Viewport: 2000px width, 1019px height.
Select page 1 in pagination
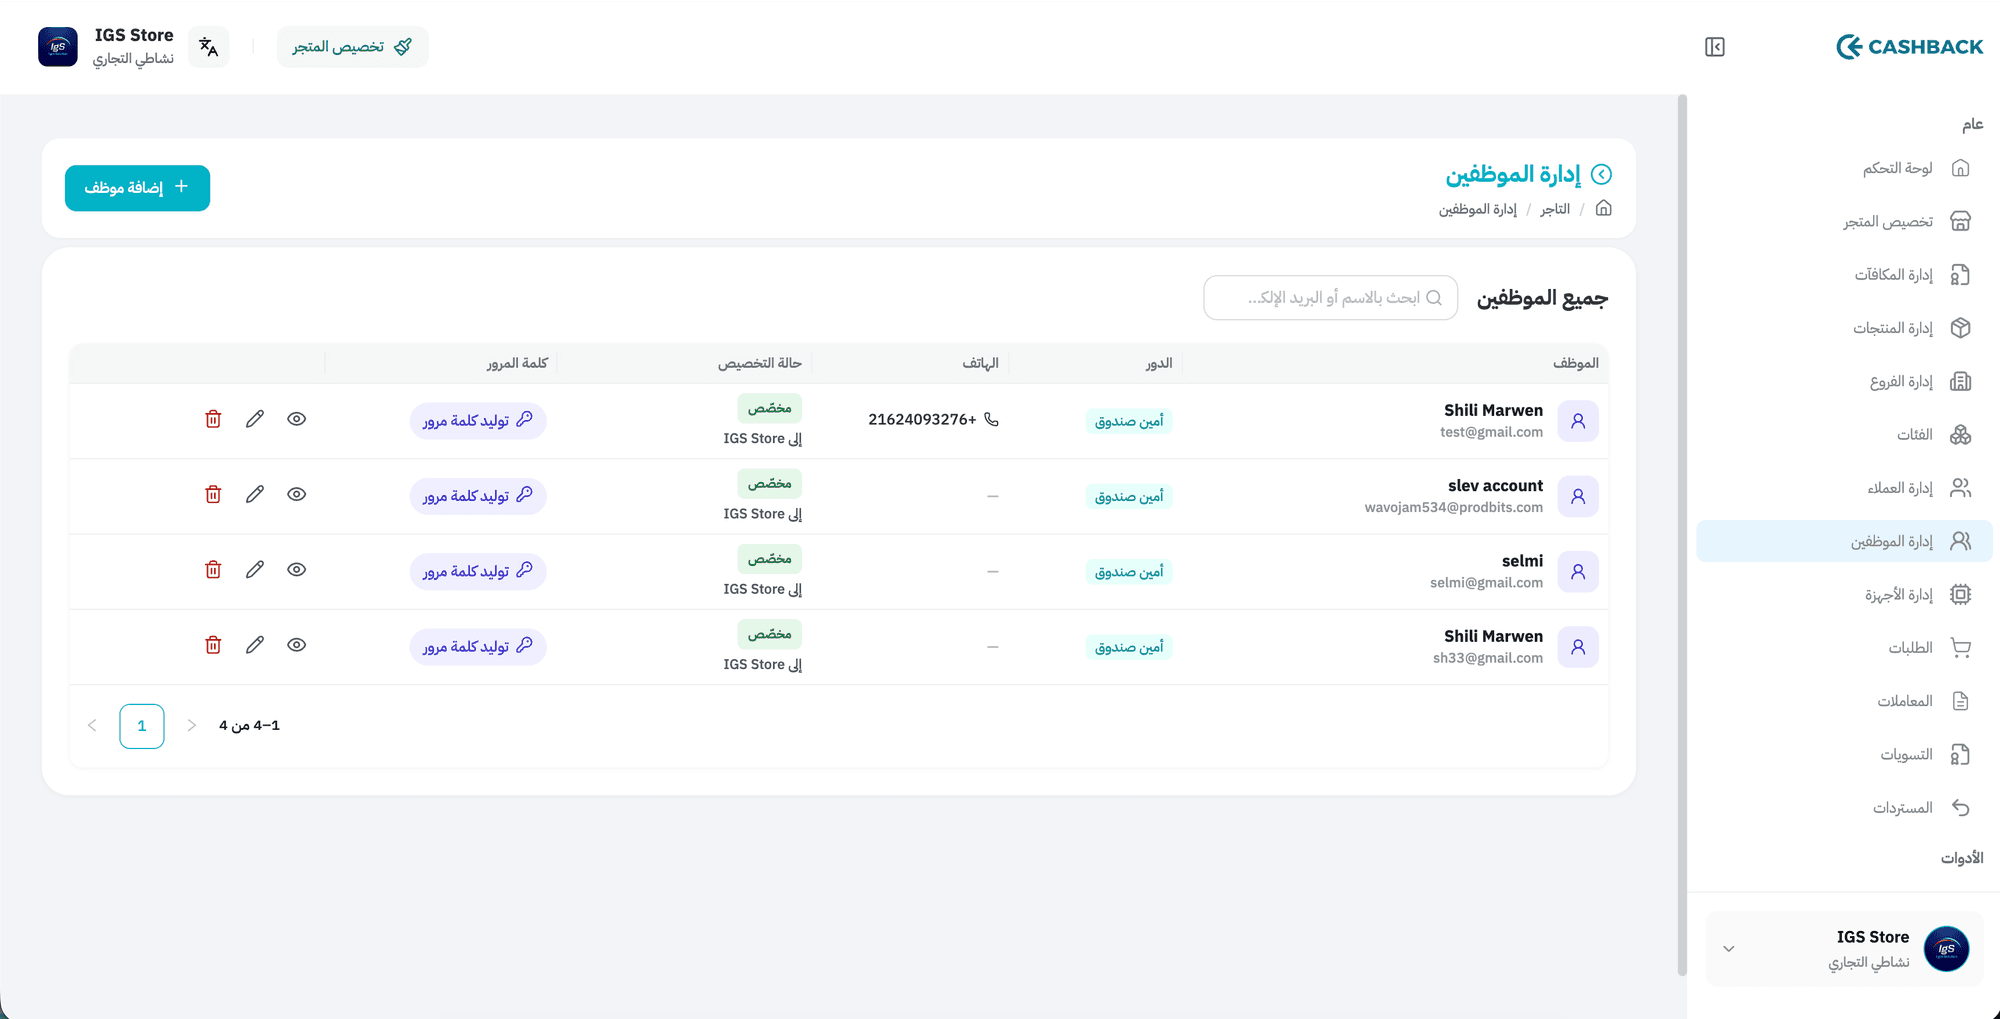pos(142,726)
